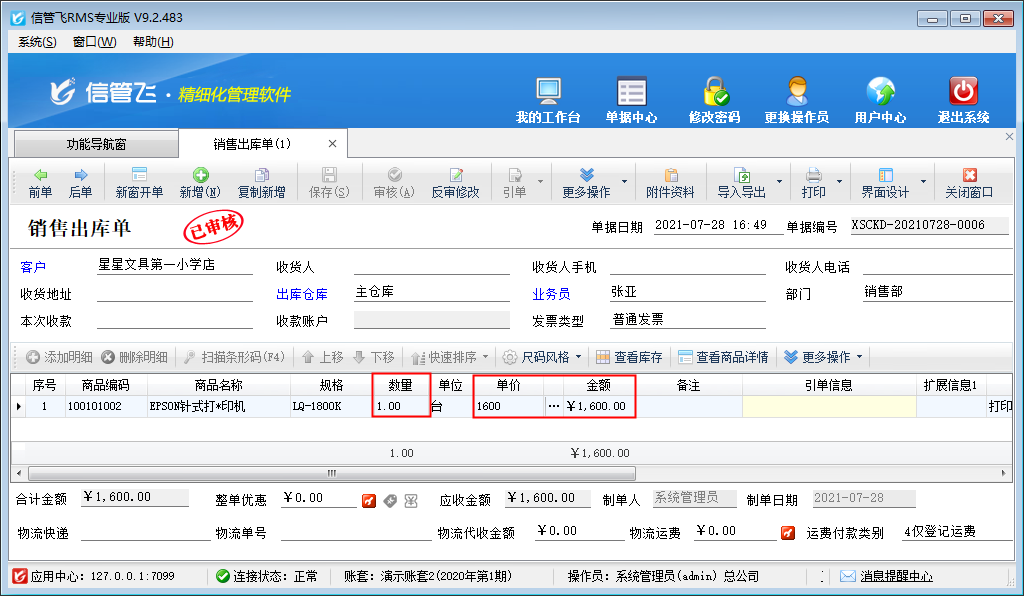The height and width of the screenshot is (596, 1024).
Task: Click red edit icon beside 整单优惠
Action: coord(369,501)
